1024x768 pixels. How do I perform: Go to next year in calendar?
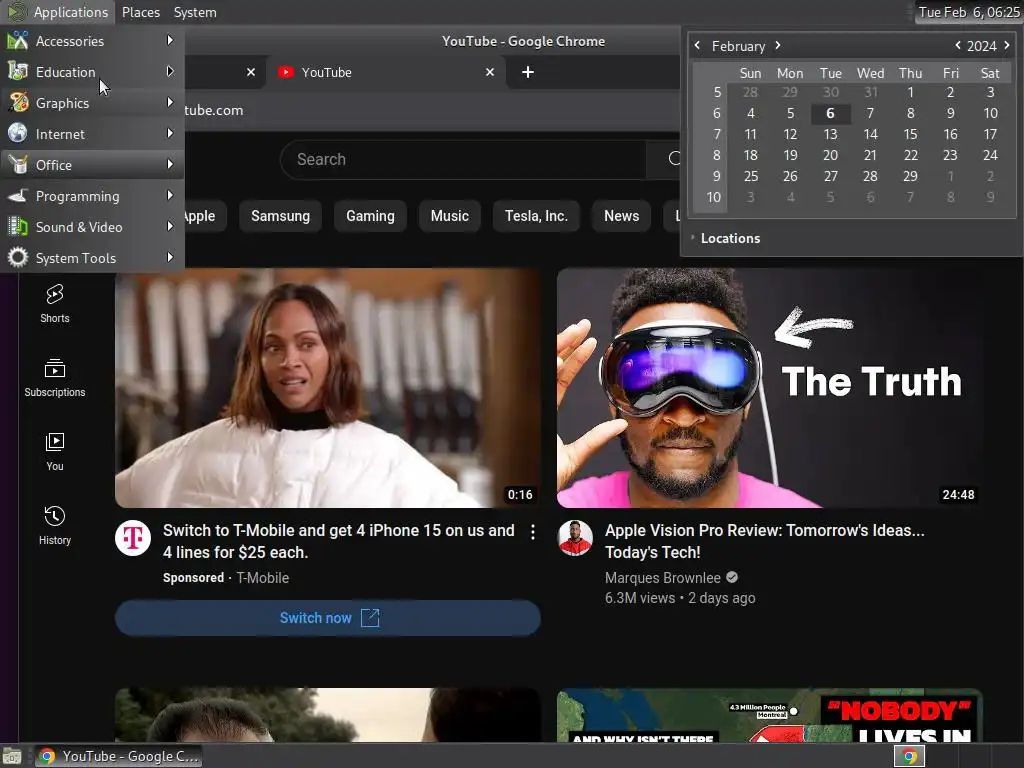1006,46
